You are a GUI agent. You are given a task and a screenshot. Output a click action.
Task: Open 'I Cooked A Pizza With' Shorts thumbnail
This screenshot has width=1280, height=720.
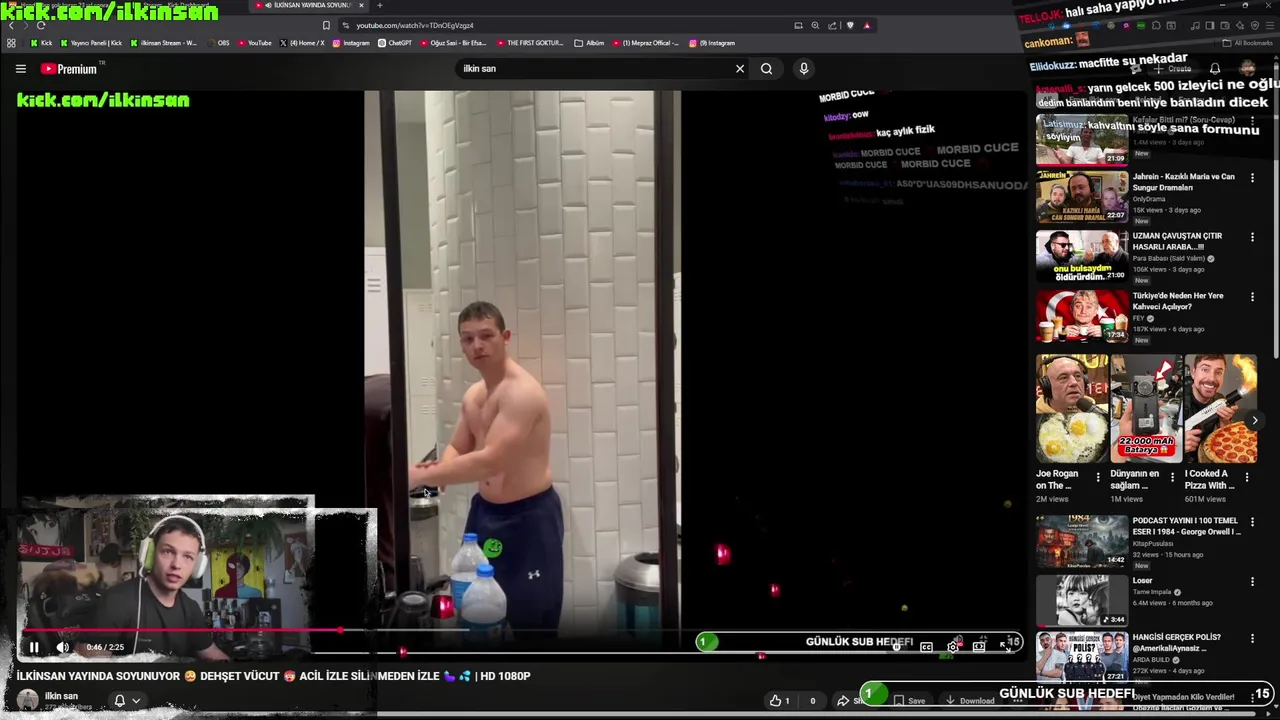point(1221,408)
